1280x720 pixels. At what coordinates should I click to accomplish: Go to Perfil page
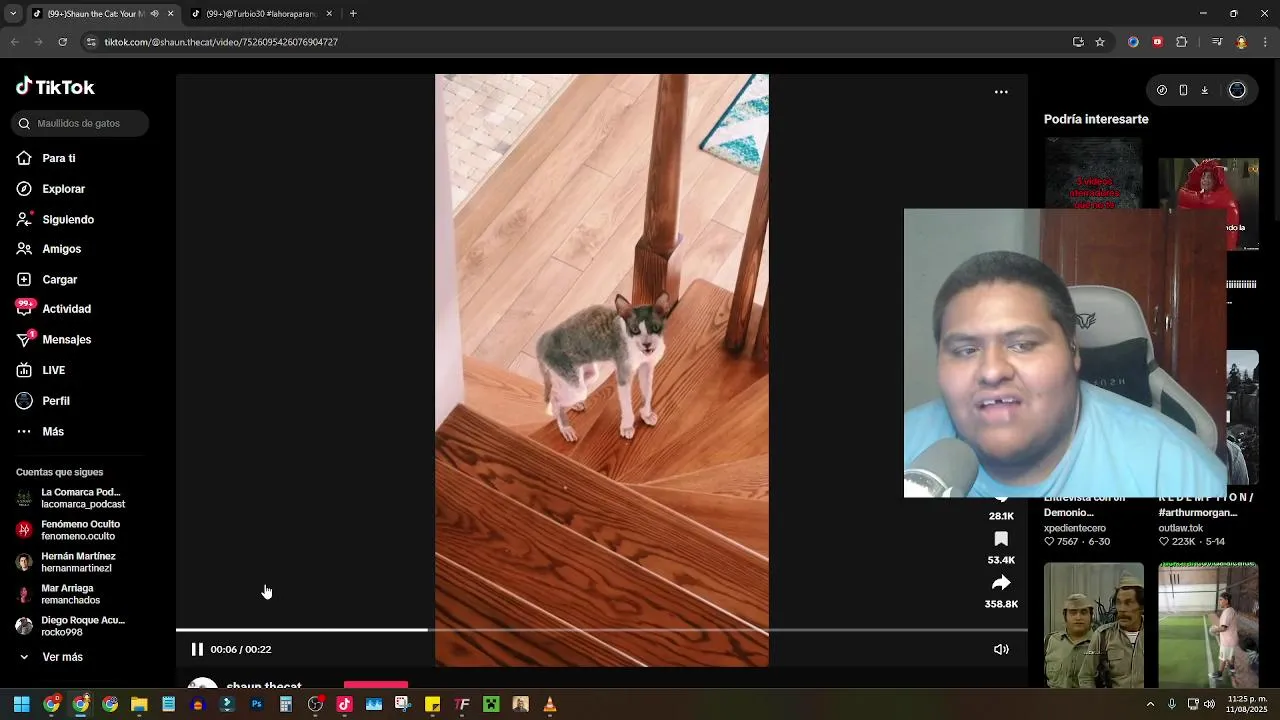pyautogui.click(x=43, y=401)
